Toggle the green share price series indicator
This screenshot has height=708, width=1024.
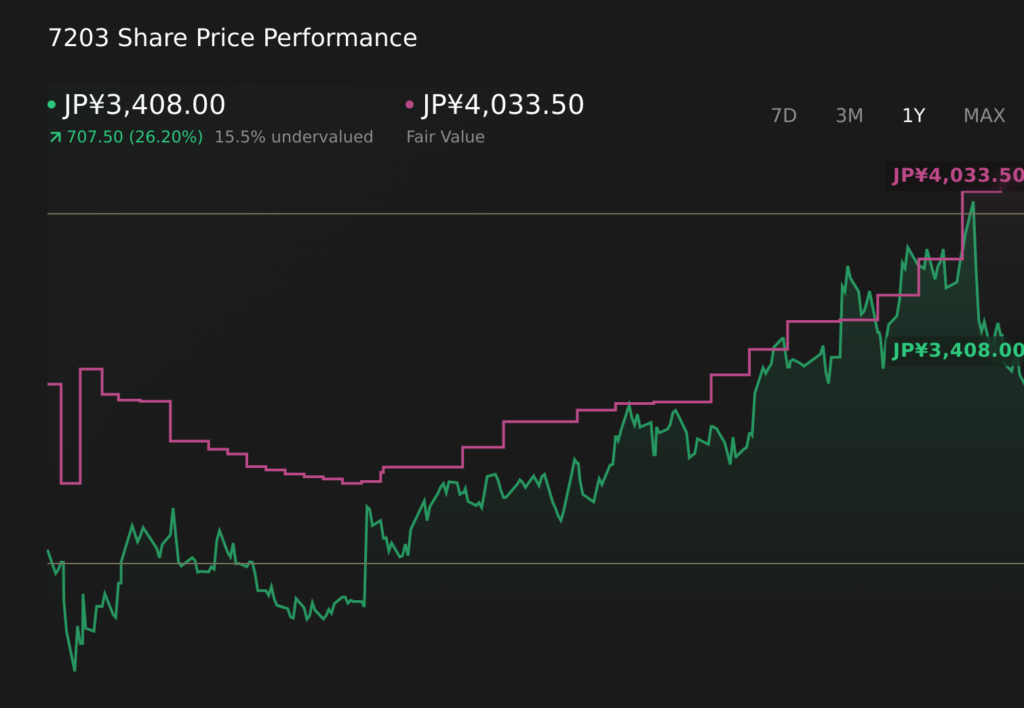pos(52,104)
